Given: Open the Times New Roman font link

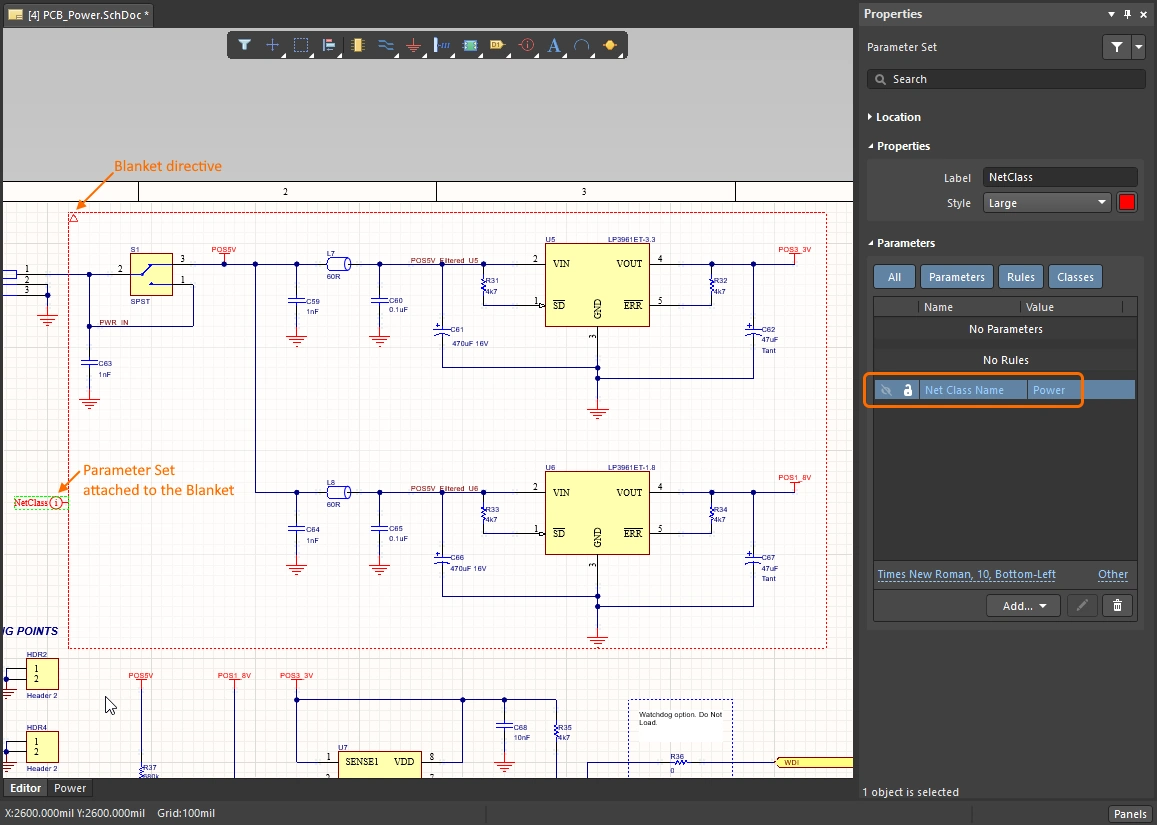Looking at the screenshot, I should [x=966, y=574].
